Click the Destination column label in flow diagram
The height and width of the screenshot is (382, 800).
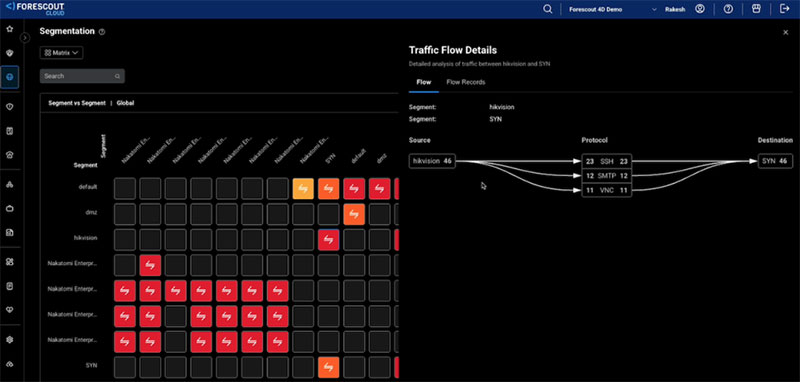pos(775,140)
